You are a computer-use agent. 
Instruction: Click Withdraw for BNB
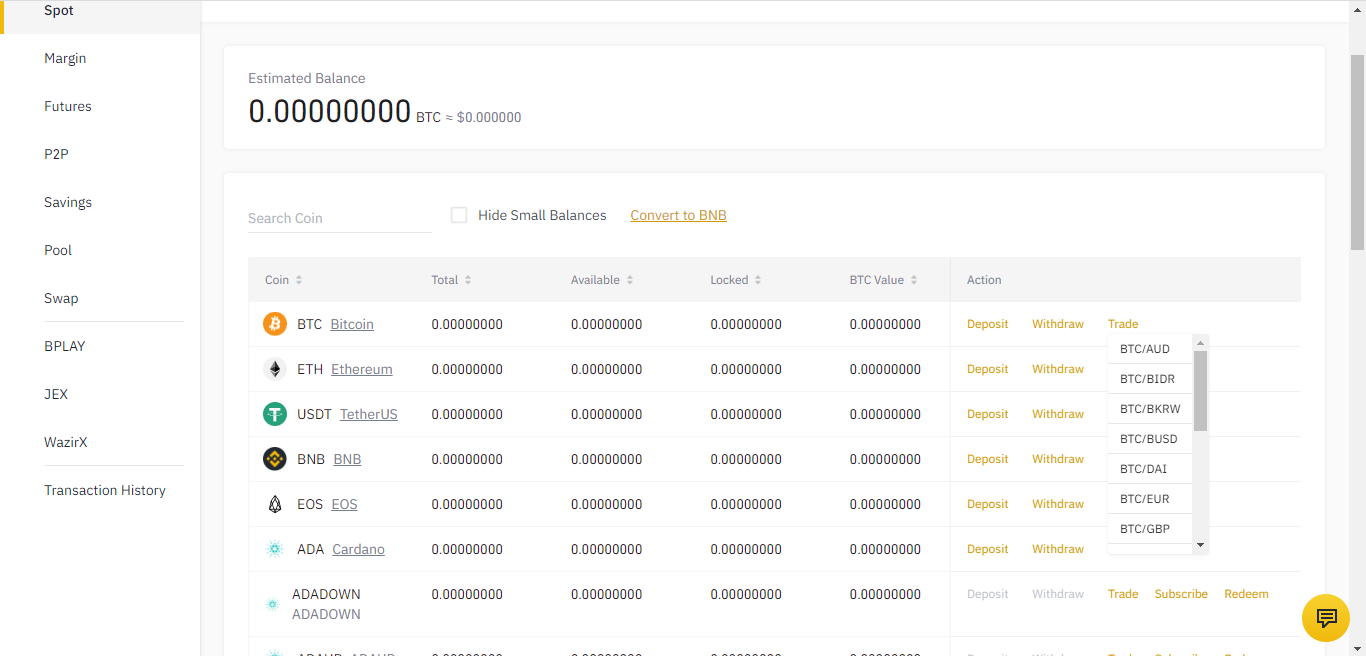click(x=1058, y=459)
